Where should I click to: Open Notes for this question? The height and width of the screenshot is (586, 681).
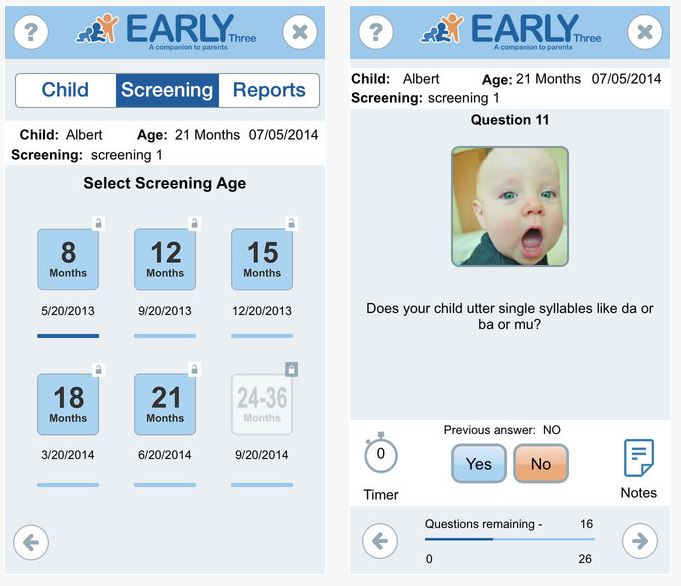tap(638, 459)
